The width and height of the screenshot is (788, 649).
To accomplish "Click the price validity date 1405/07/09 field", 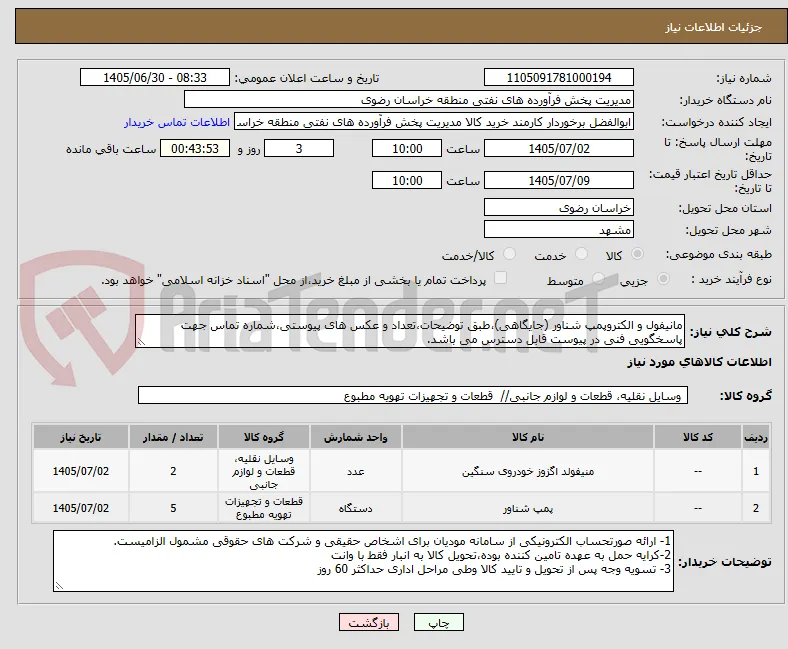I will click(559, 180).
